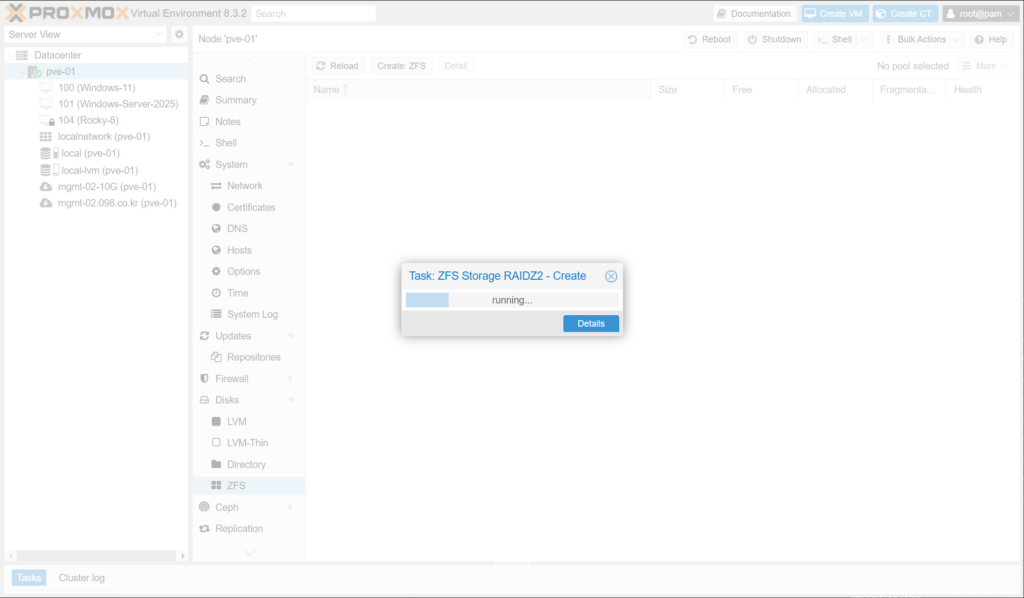
Task: Click the running task progress bar
Action: 511,300
